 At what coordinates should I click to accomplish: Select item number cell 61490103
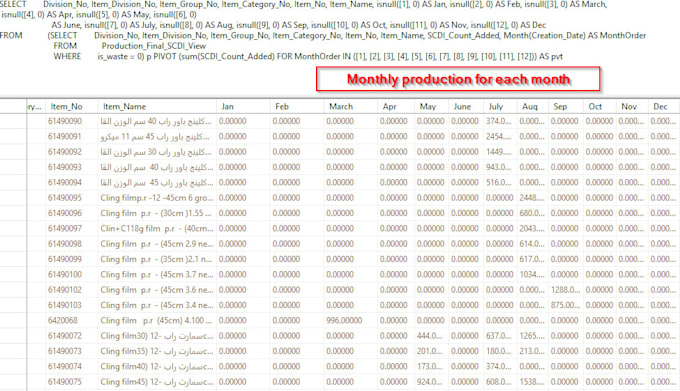click(65, 305)
